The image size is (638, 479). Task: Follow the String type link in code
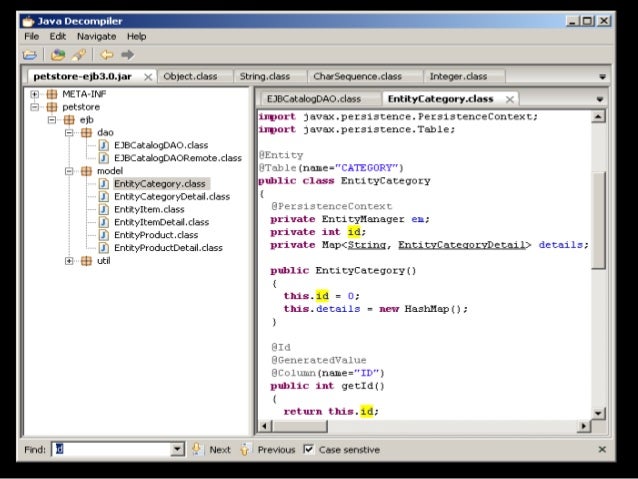pos(367,245)
